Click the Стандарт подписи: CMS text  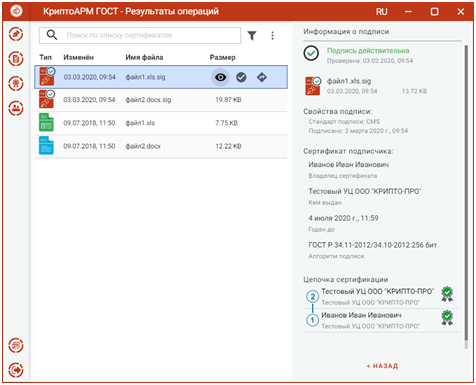coord(344,122)
